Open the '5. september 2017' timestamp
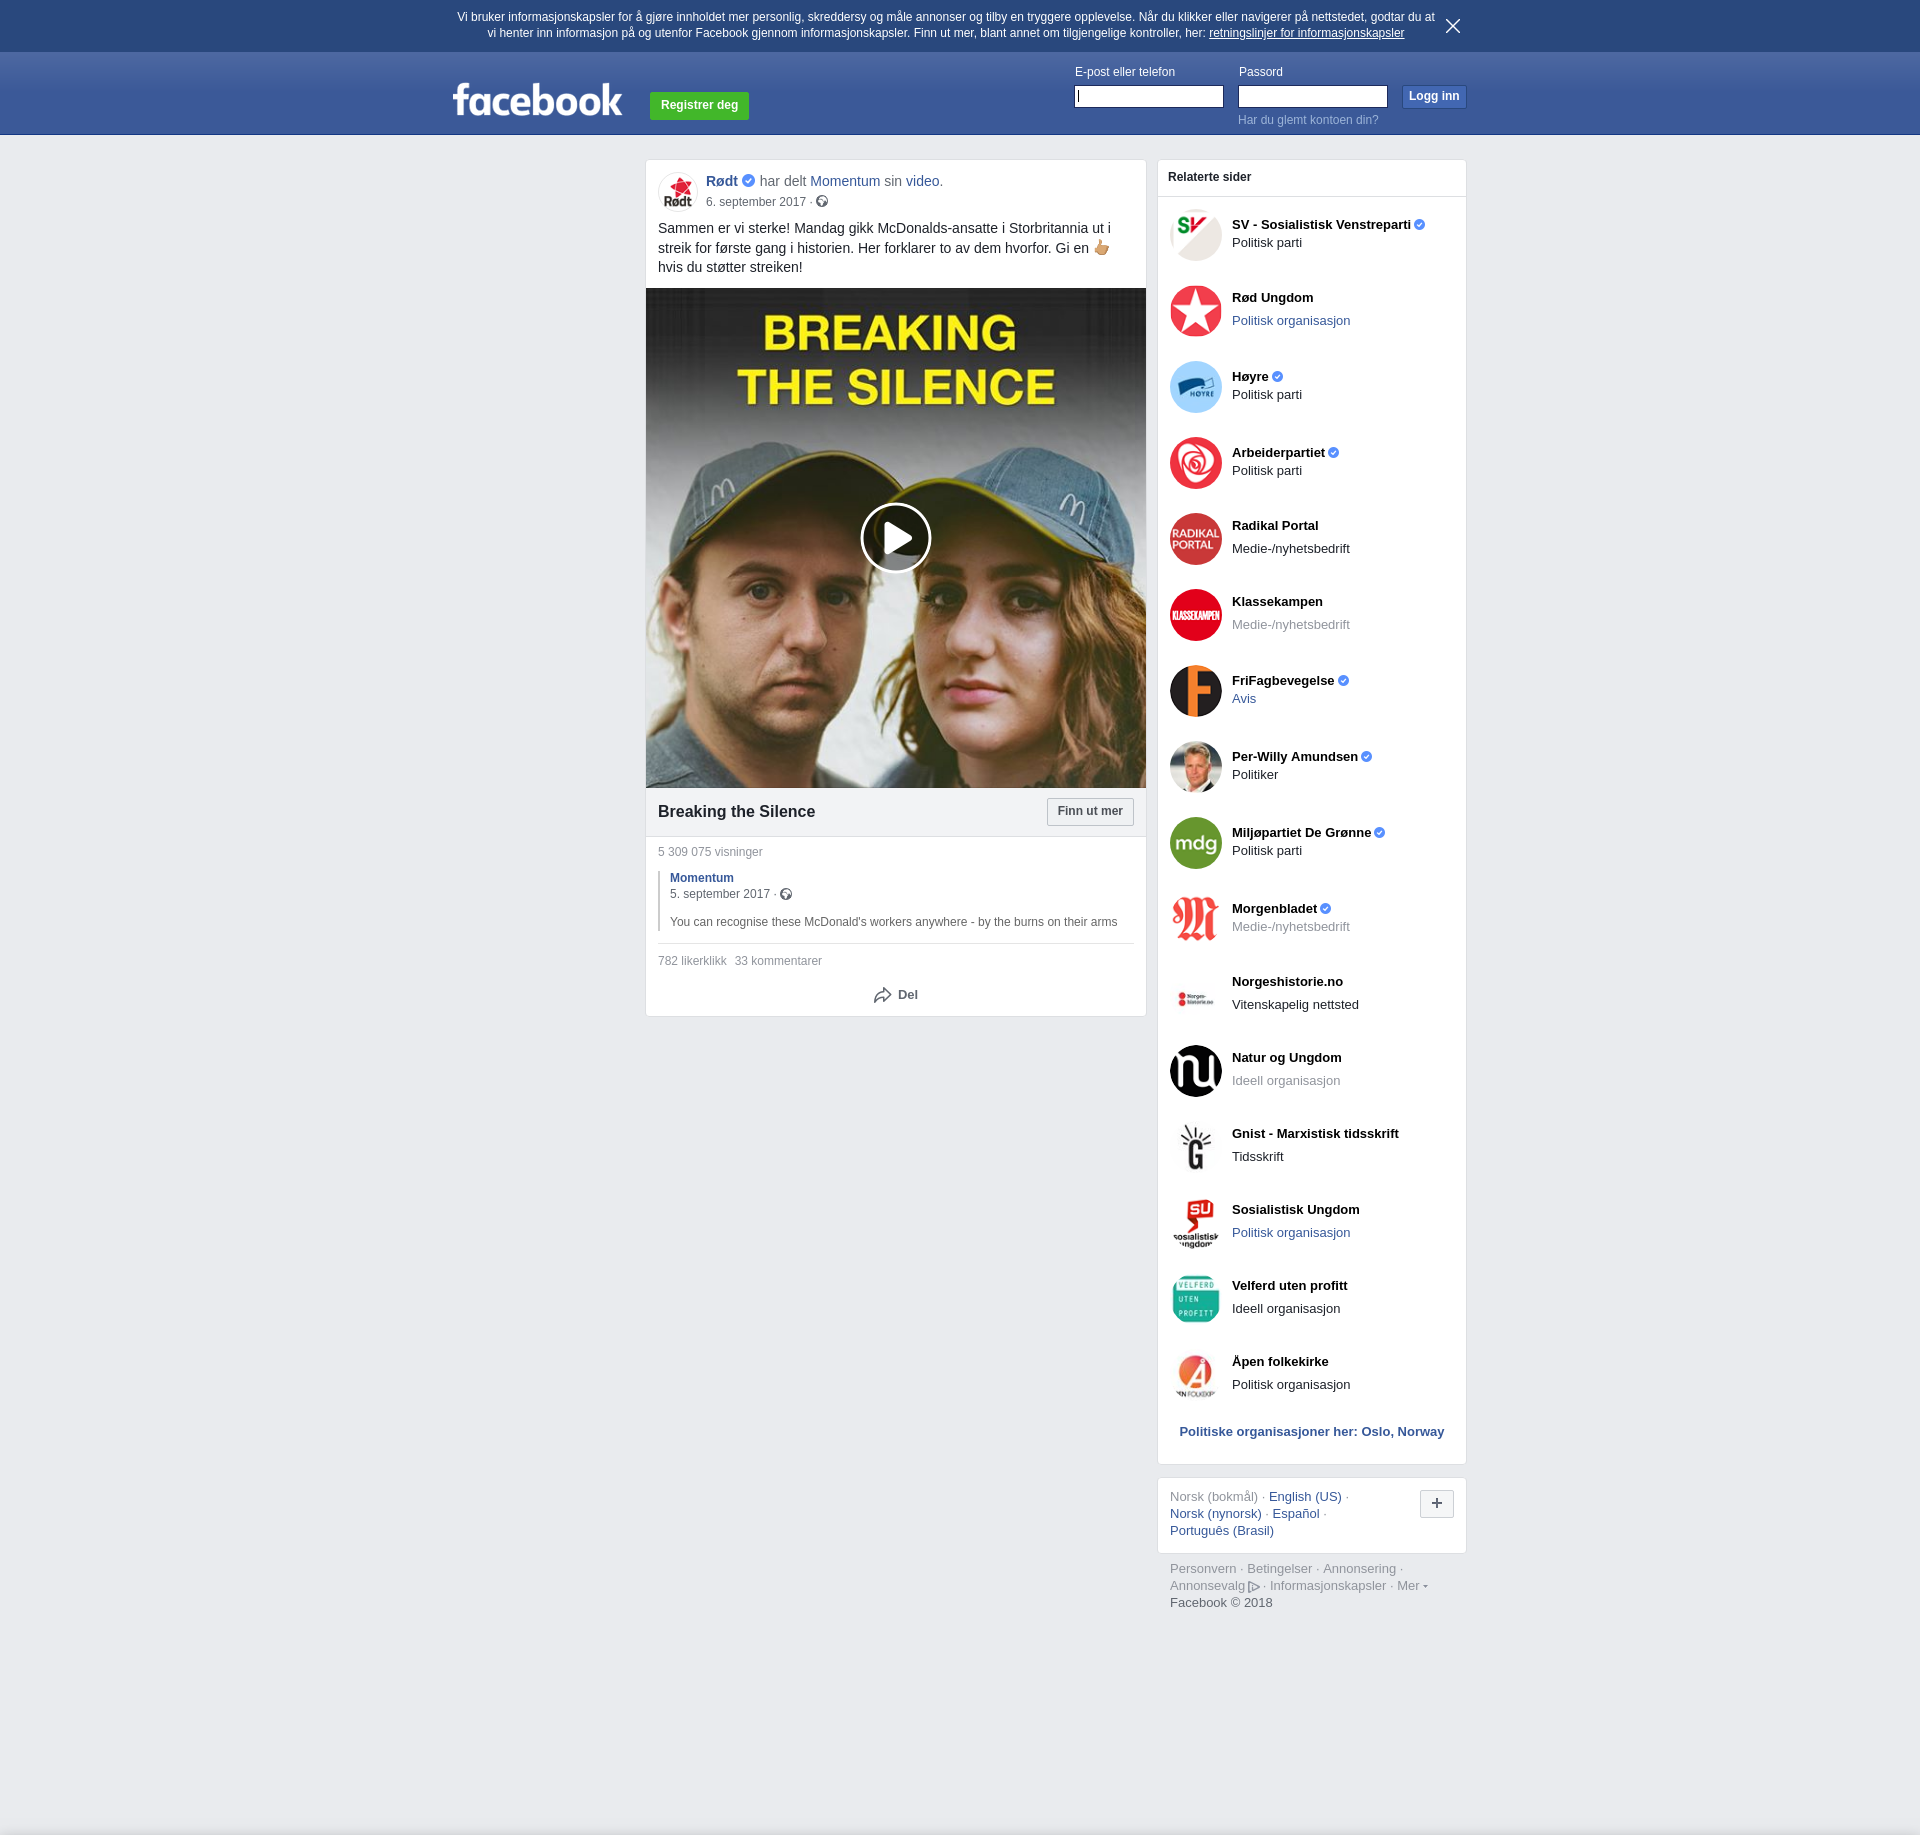This screenshot has height=1835, width=1920. tap(720, 894)
